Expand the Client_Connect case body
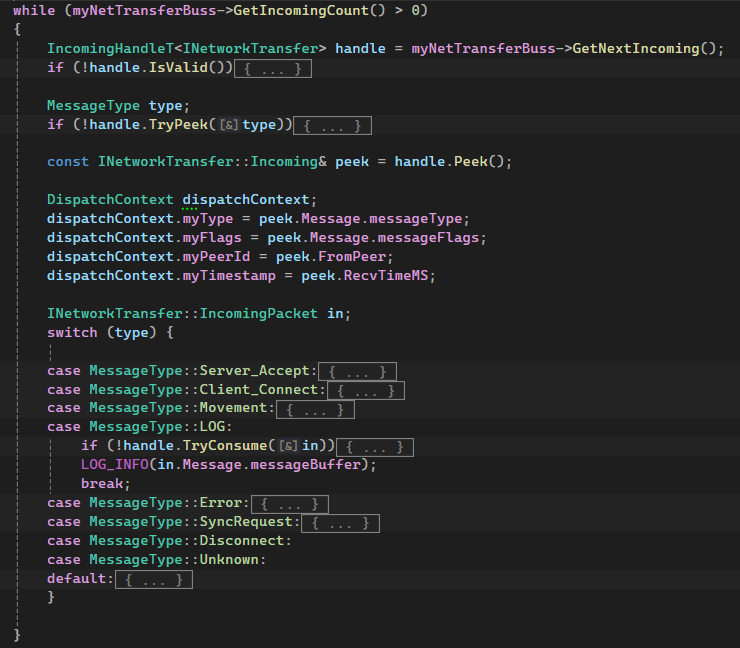The width and height of the screenshot is (740, 648). coord(367,390)
